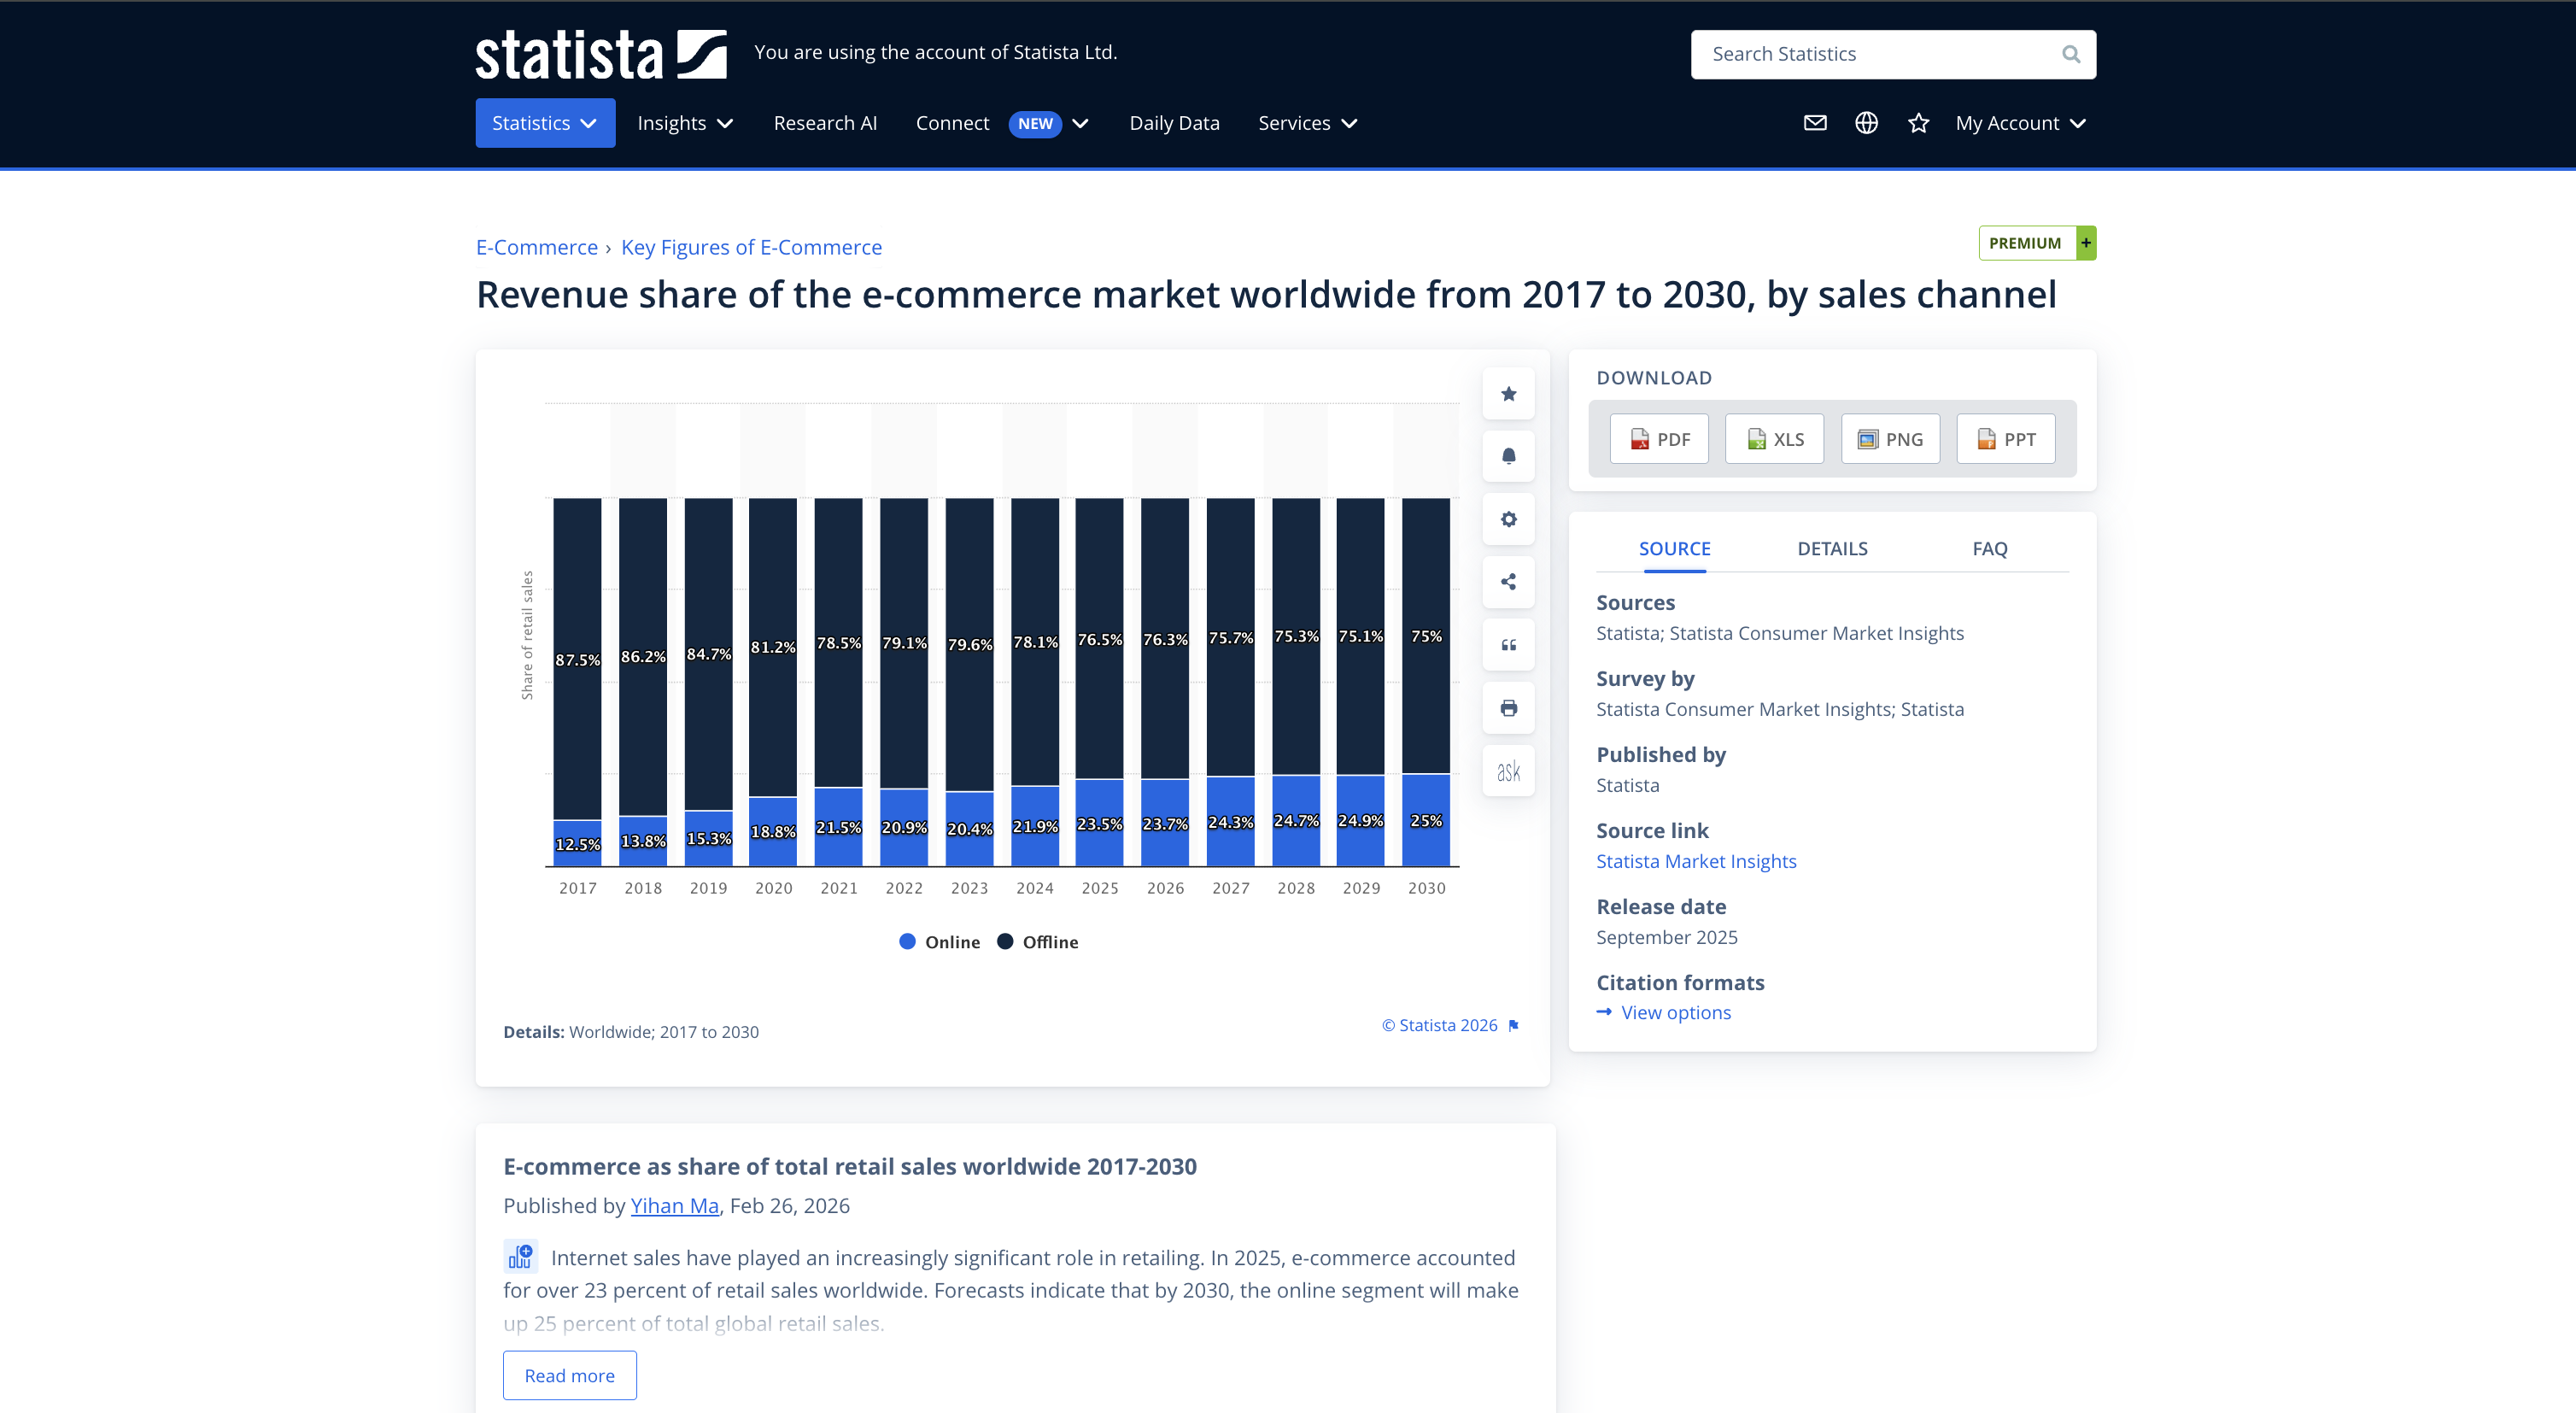Expand the Statistics dropdown menu
Image resolution: width=2576 pixels, height=1413 pixels.
(x=545, y=123)
